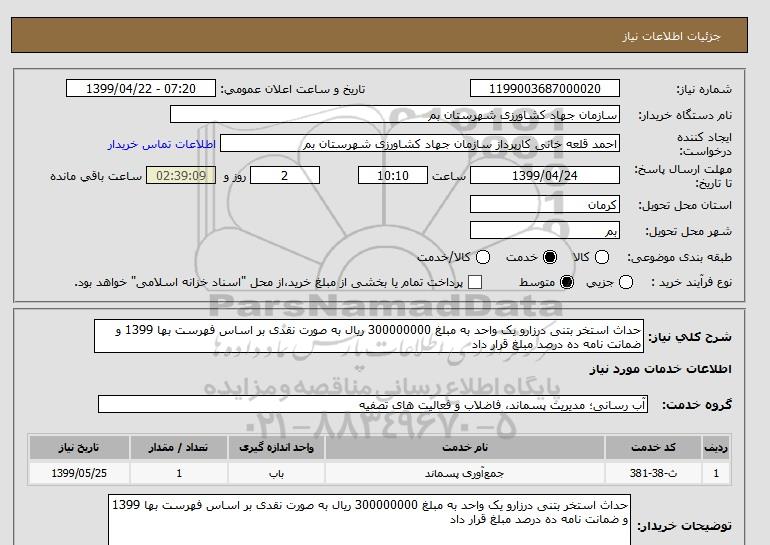Click the buyer organization name field
The width and height of the screenshot is (770, 545).
395,114
